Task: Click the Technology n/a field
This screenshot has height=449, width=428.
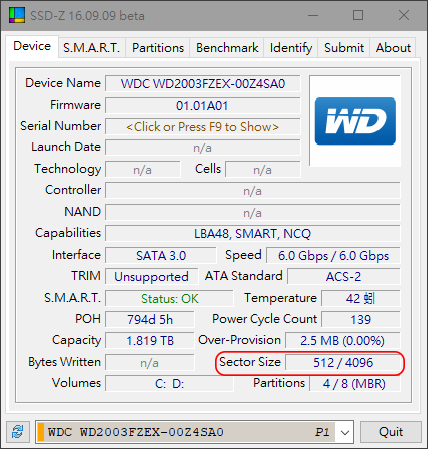Action: [143, 170]
